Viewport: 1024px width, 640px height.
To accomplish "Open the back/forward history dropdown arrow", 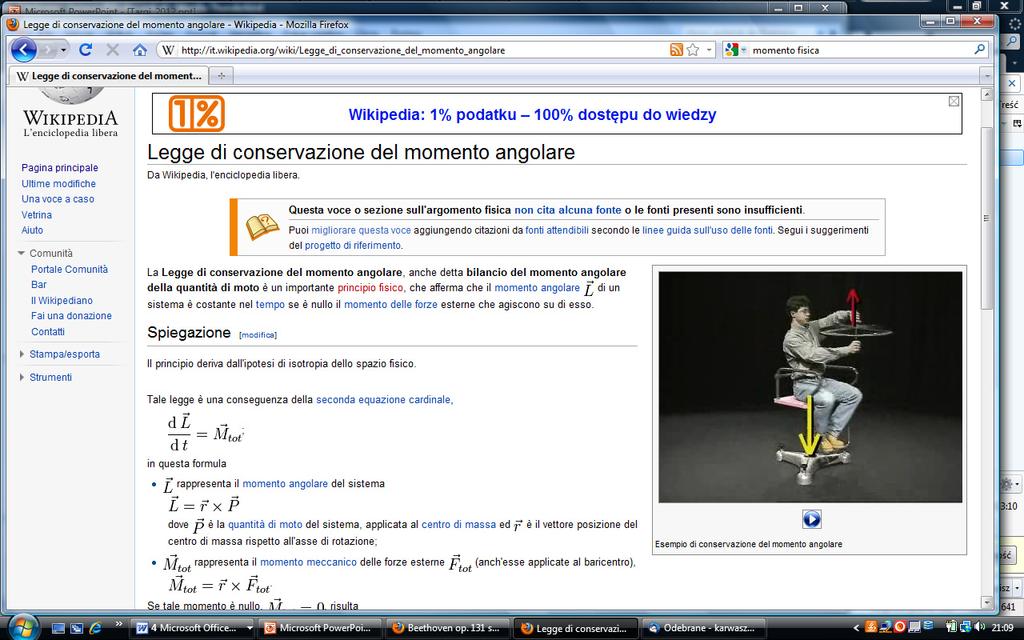I will point(63,50).
